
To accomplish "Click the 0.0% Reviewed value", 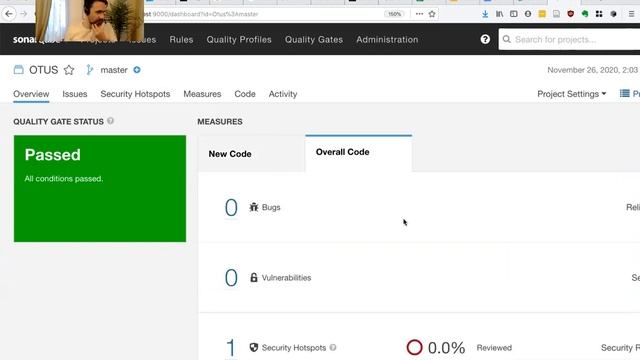I will point(446,348).
